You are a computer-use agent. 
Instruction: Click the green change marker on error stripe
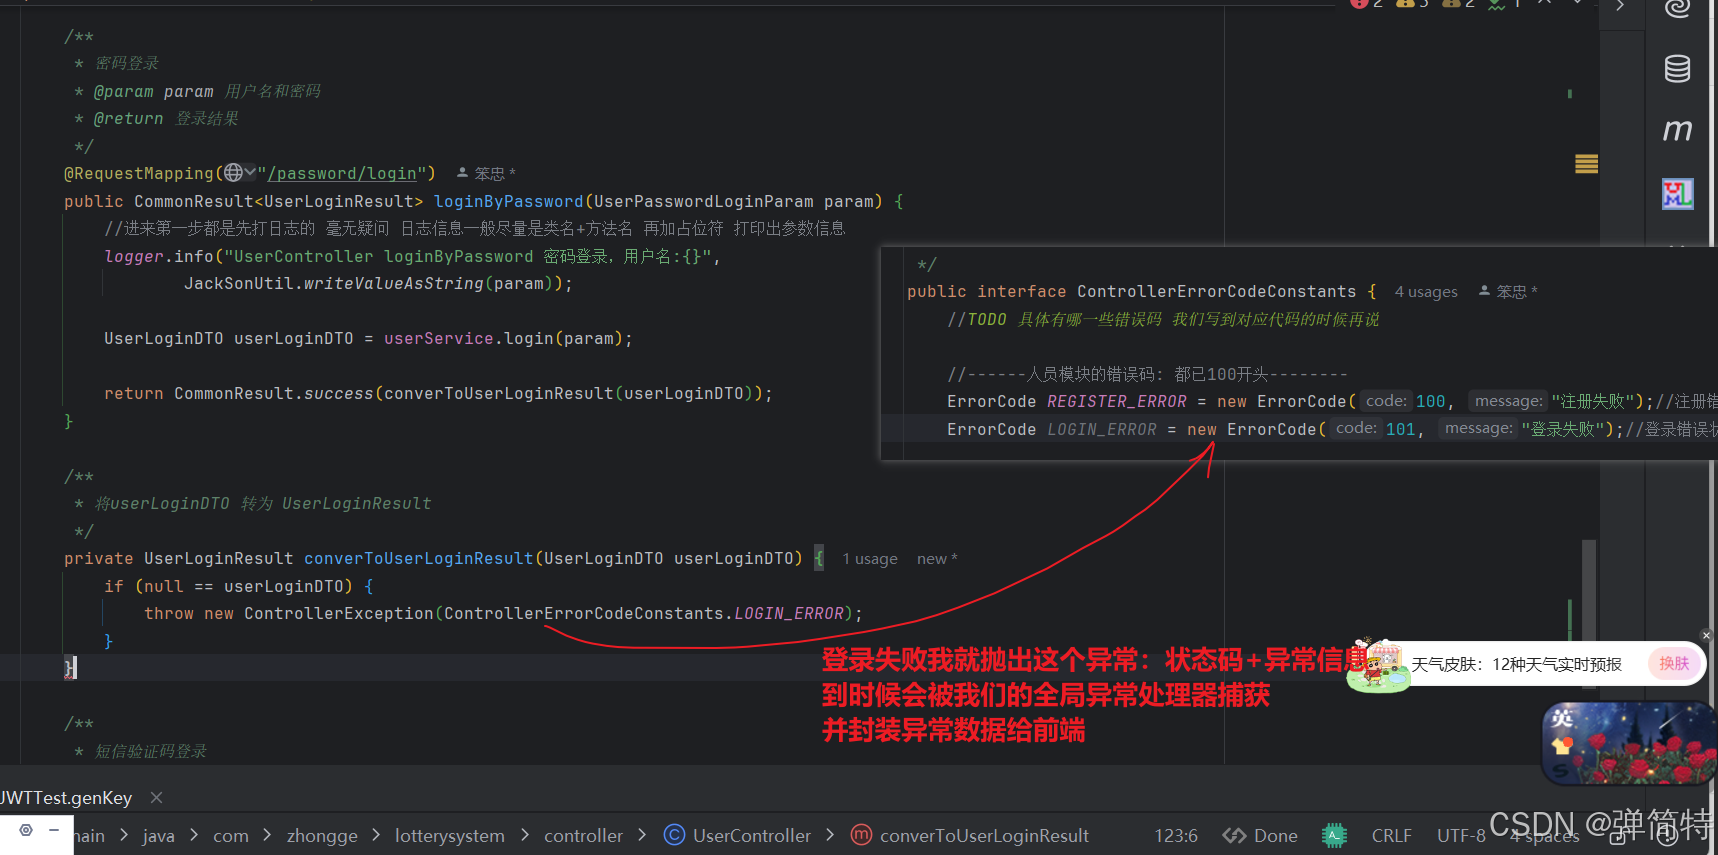[1570, 94]
